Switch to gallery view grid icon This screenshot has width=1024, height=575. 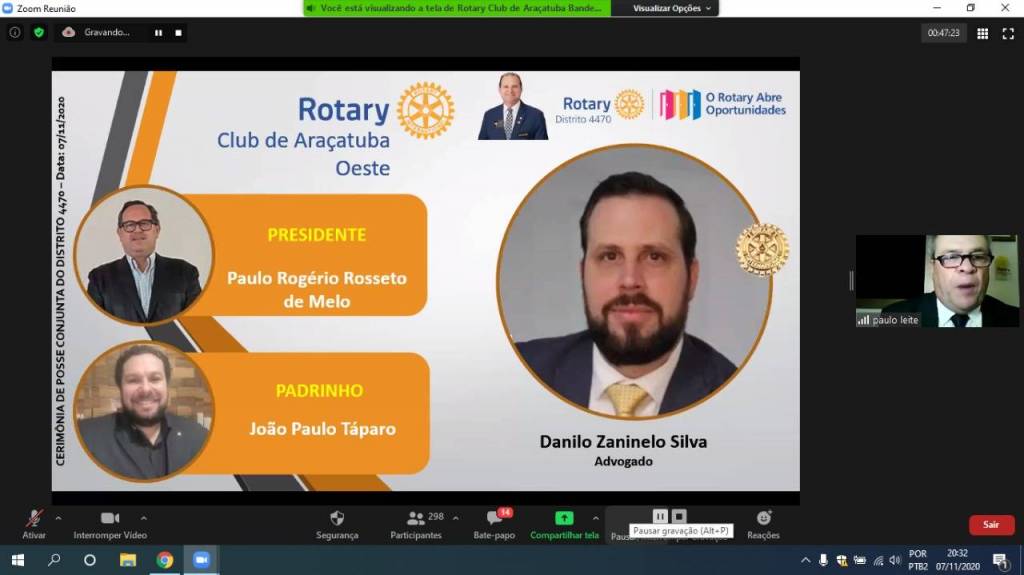point(982,33)
